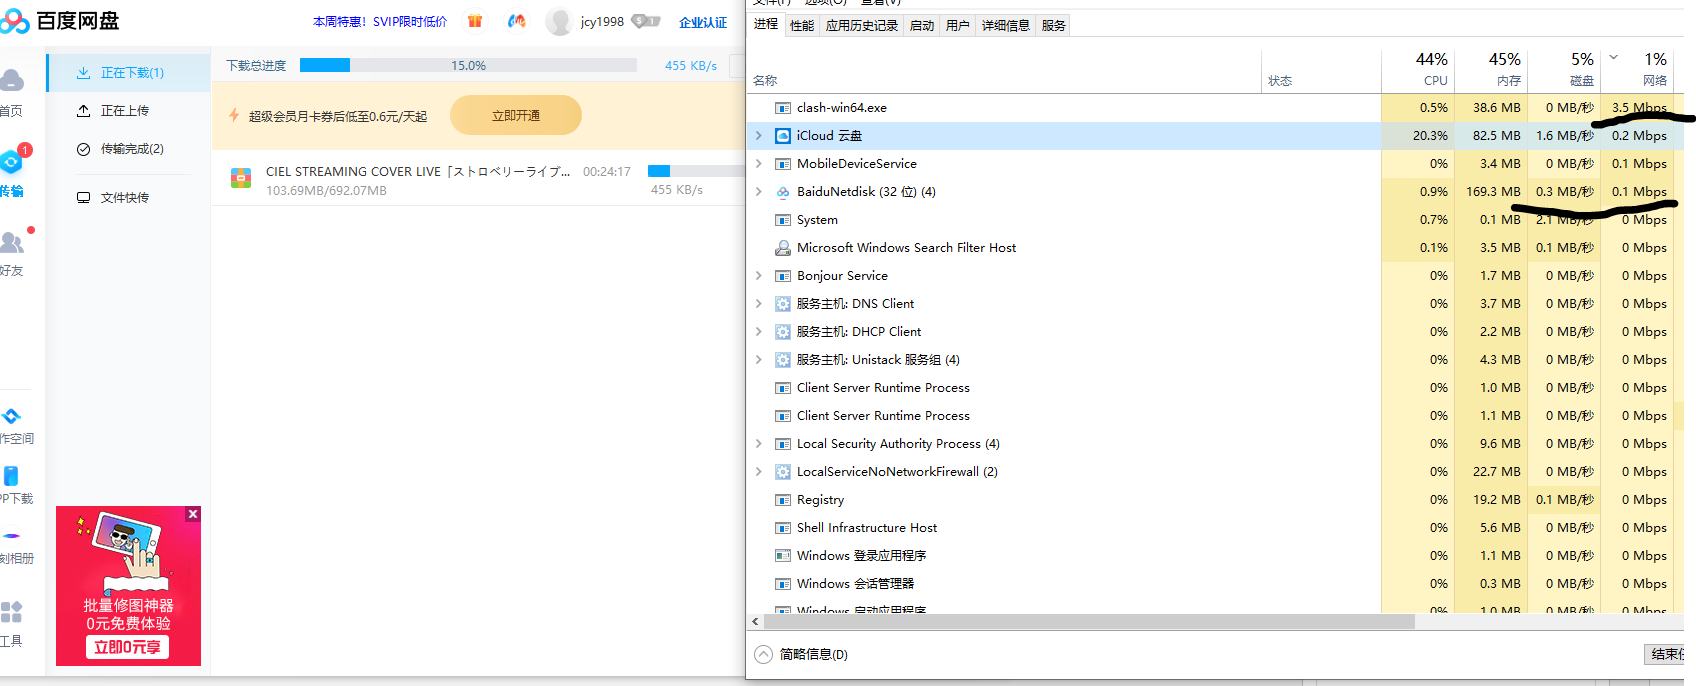Expand the MobileDeviceService process group
Viewport: 1696px width, 686px height.
click(x=759, y=164)
